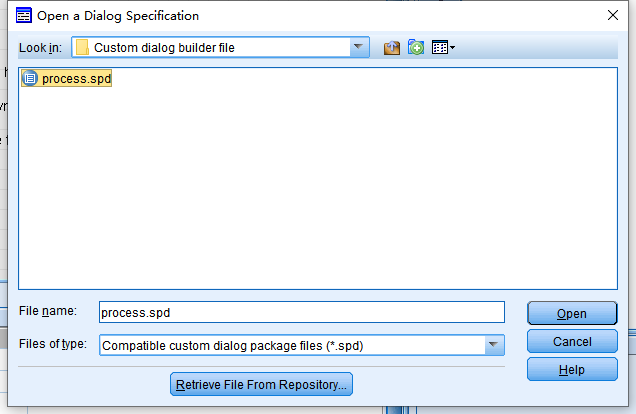Create a new folder

click(416, 48)
